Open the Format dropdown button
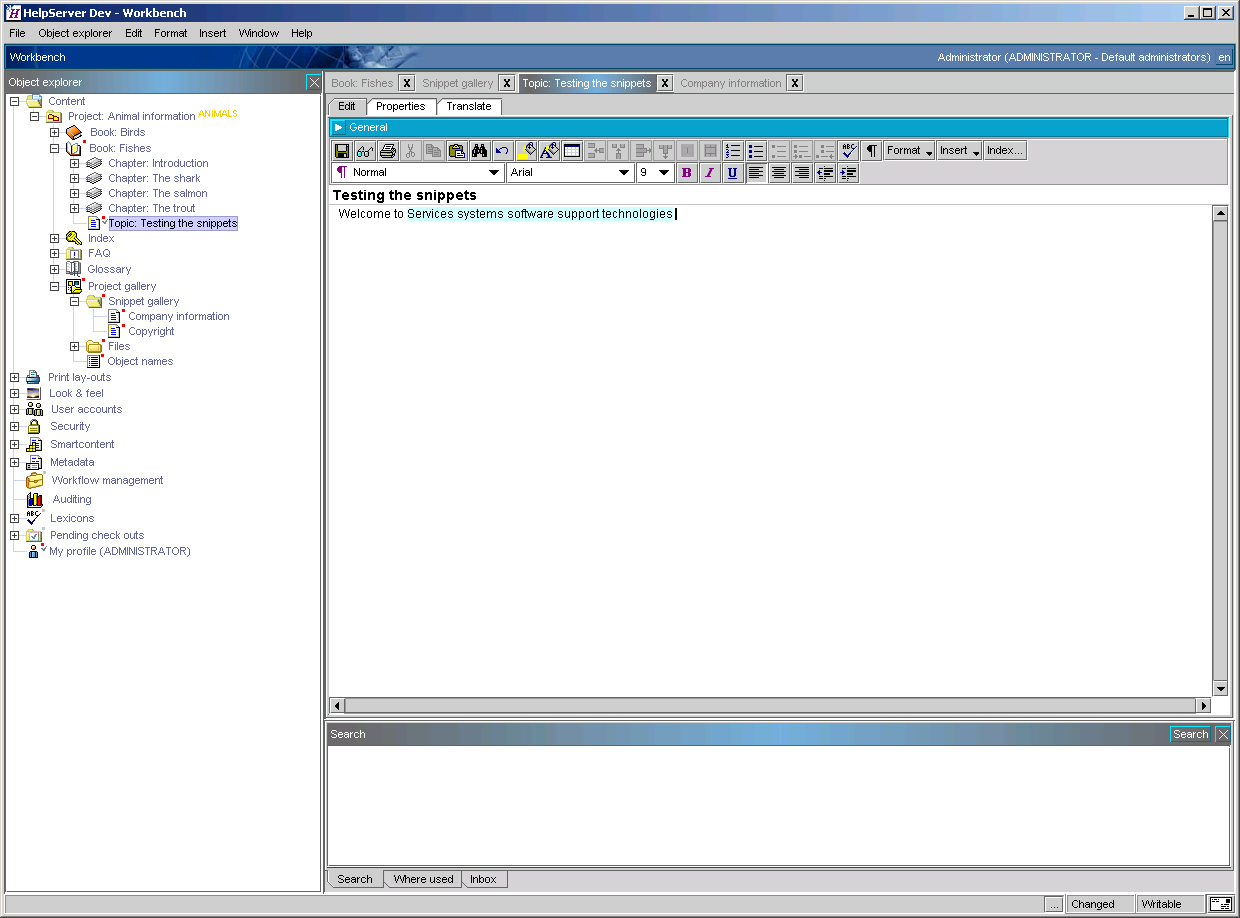1240x918 pixels. [x=909, y=151]
